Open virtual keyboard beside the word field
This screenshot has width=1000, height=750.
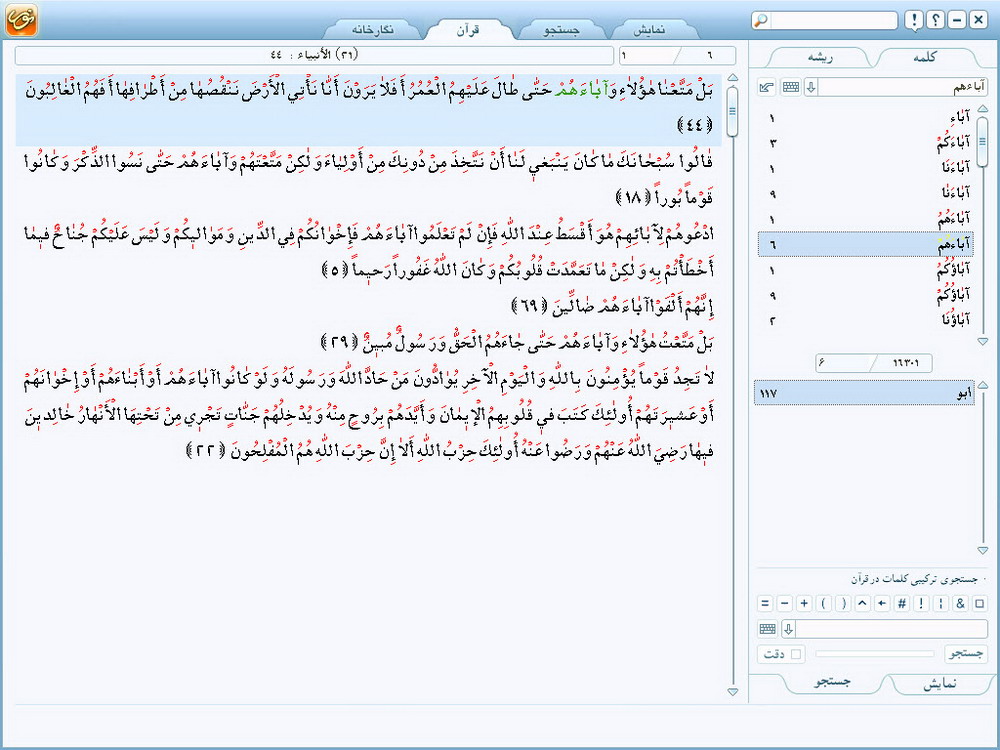[x=791, y=87]
